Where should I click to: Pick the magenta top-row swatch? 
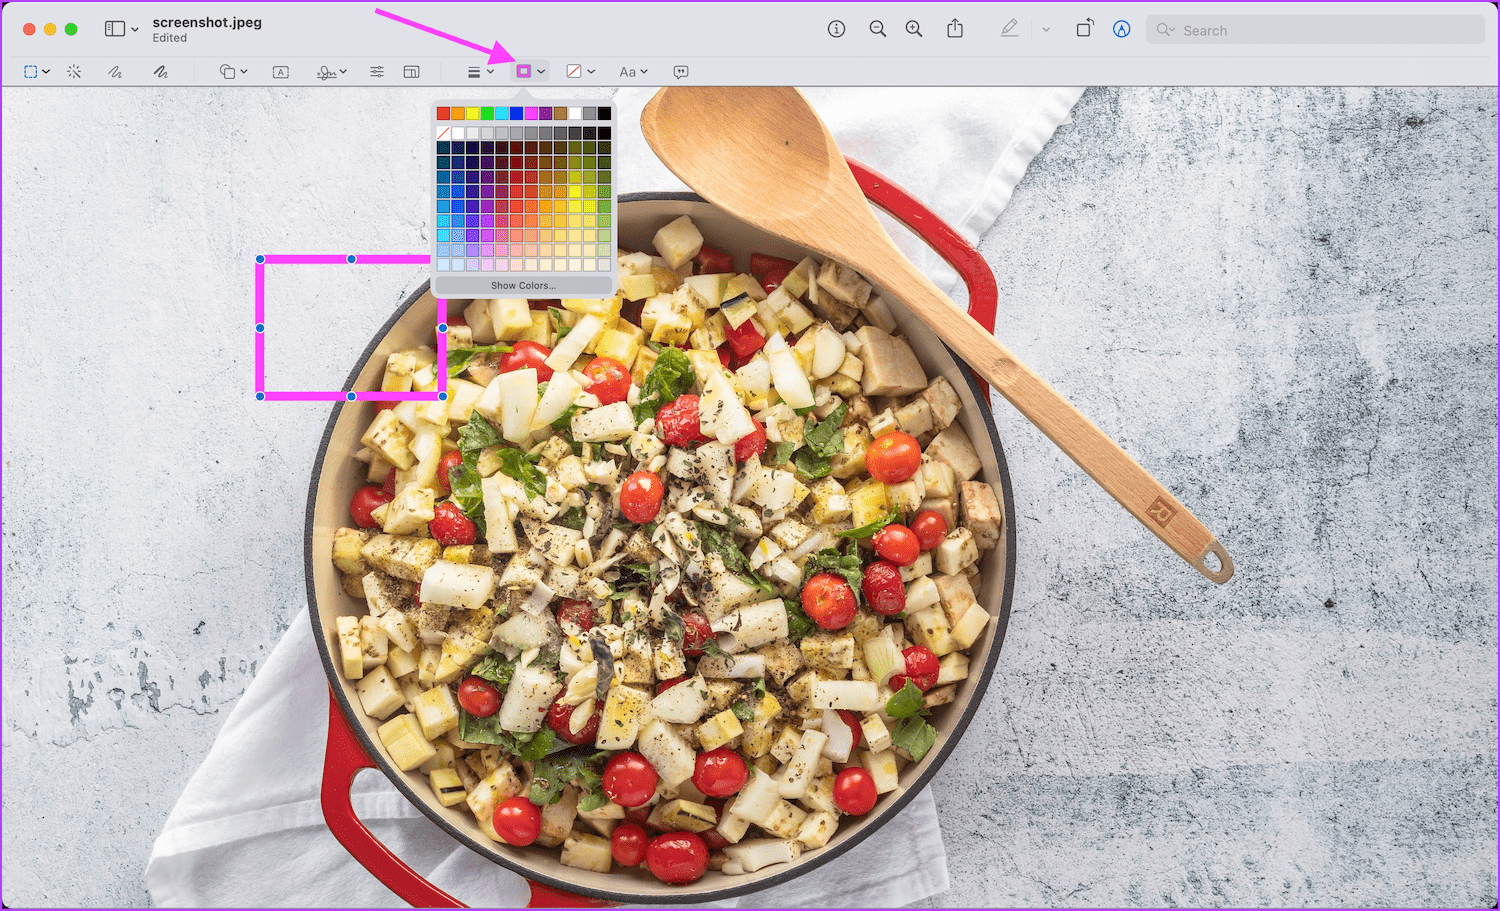point(531,113)
